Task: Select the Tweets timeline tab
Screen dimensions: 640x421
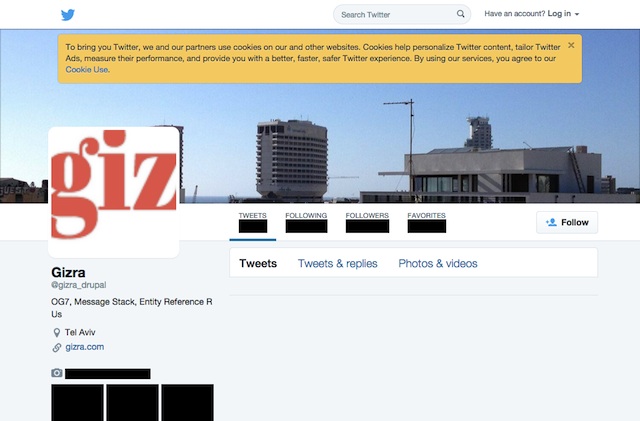Action: point(258,263)
